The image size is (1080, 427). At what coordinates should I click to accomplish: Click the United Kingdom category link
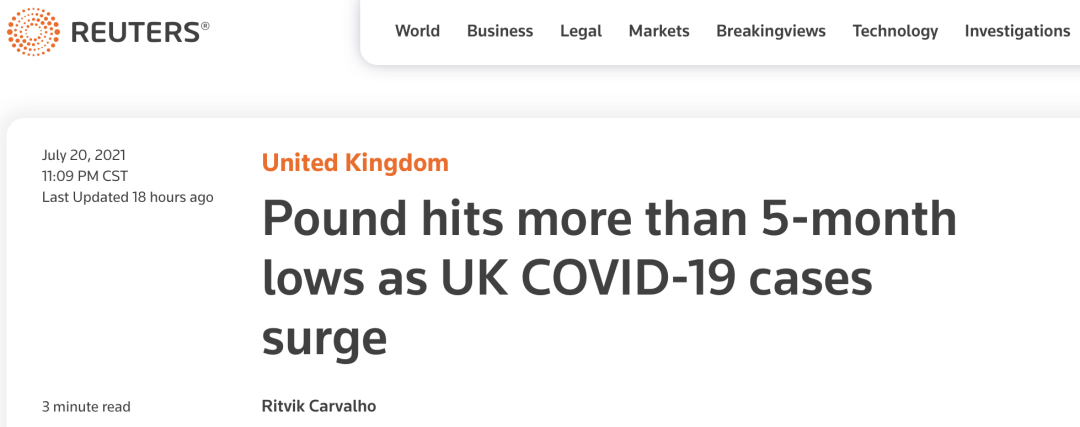pyautogui.click(x=355, y=163)
